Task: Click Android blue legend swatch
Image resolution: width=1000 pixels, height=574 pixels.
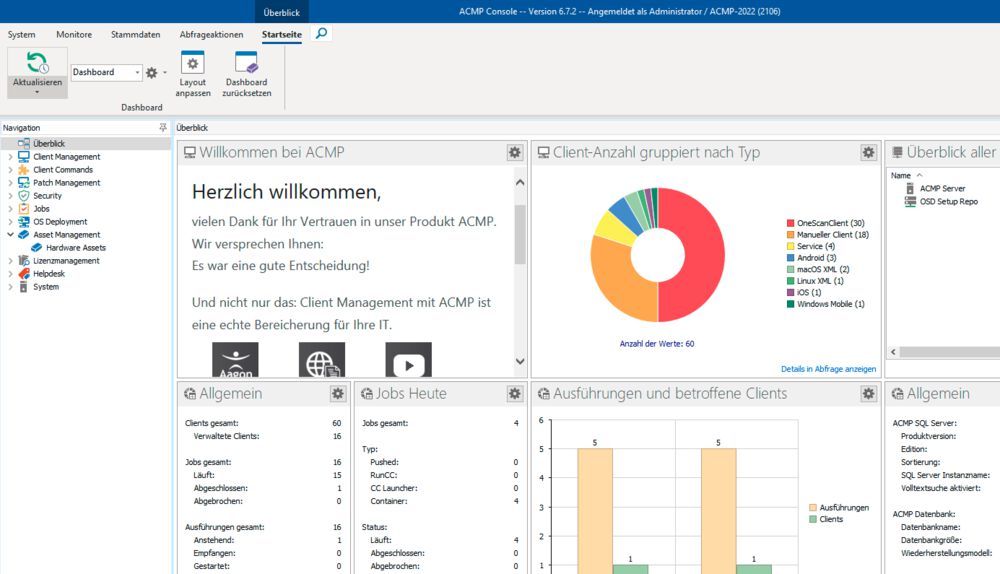Action: pyautogui.click(x=790, y=258)
